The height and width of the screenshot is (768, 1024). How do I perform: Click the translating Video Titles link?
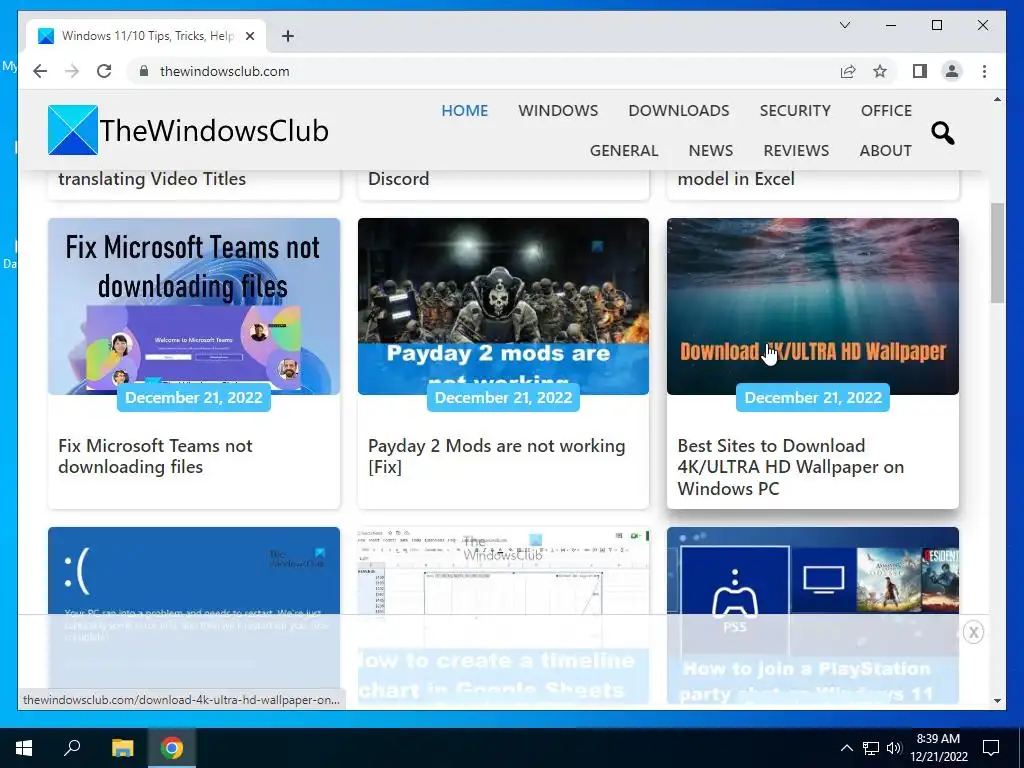[x=152, y=179]
